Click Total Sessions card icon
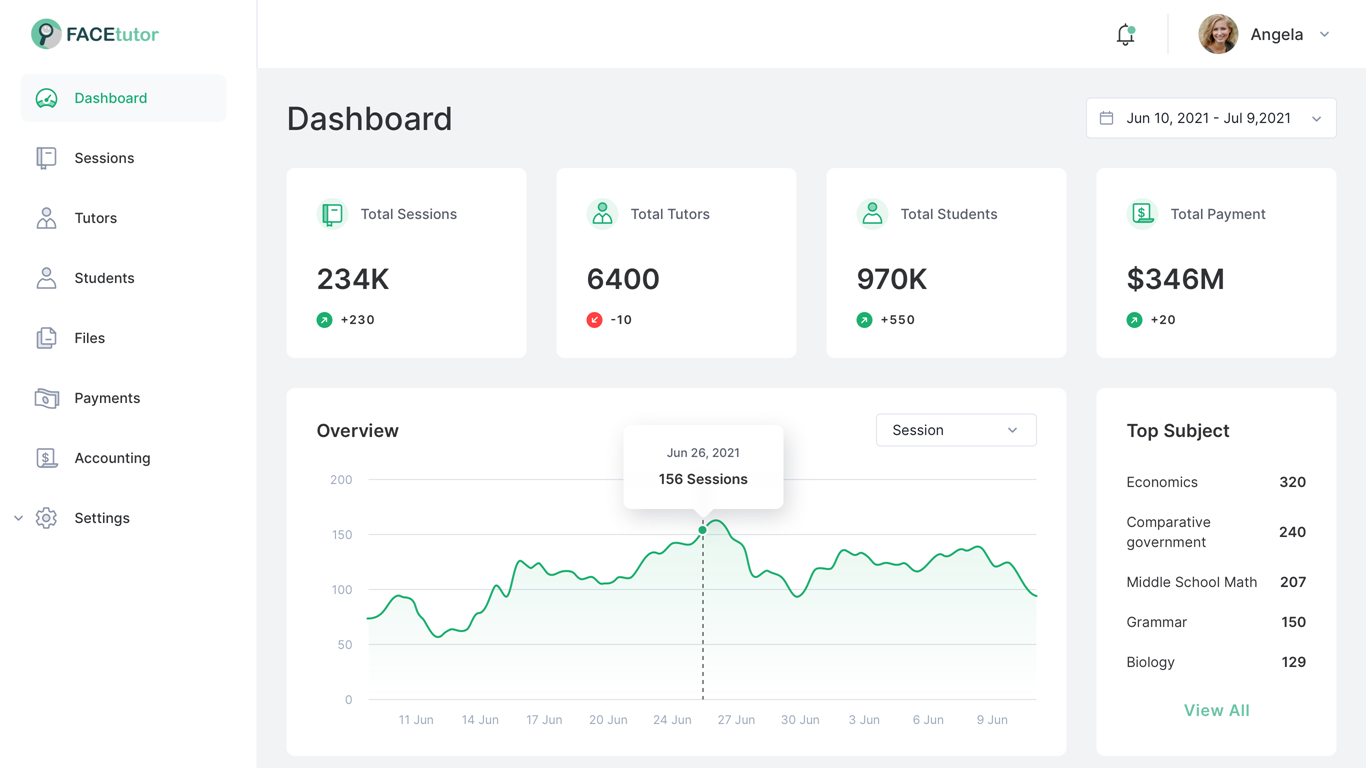 pos(332,214)
